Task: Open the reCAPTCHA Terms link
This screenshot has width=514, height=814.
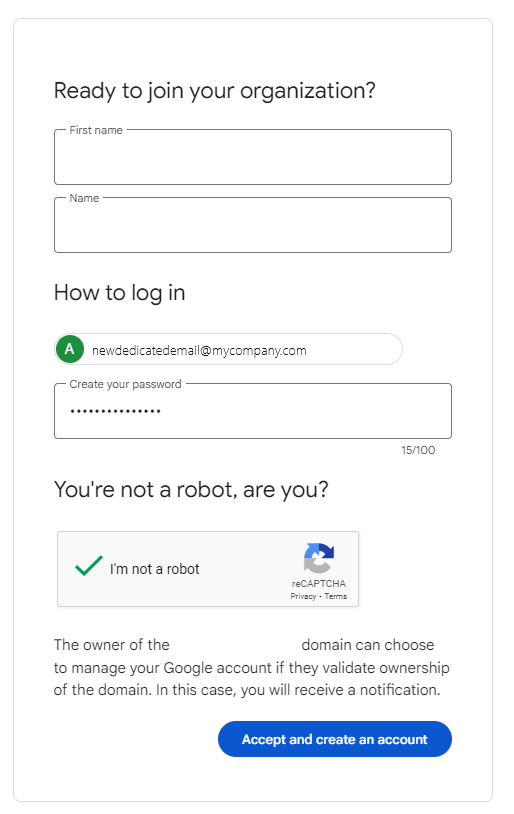Action: tap(335, 596)
